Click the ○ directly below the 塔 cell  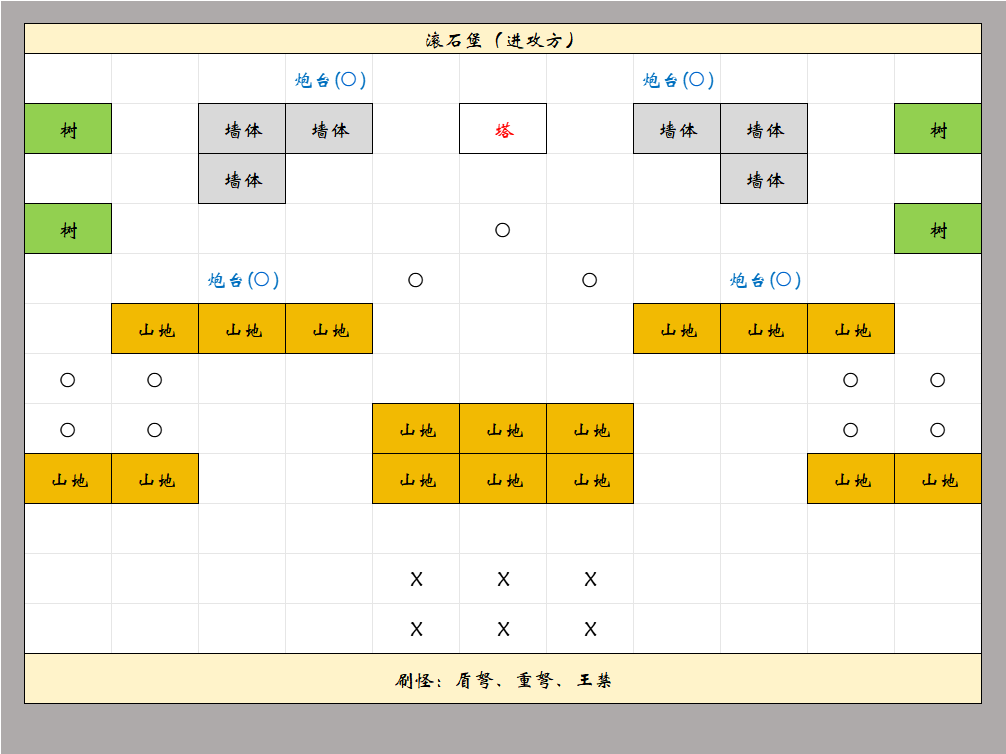(x=502, y=230)
